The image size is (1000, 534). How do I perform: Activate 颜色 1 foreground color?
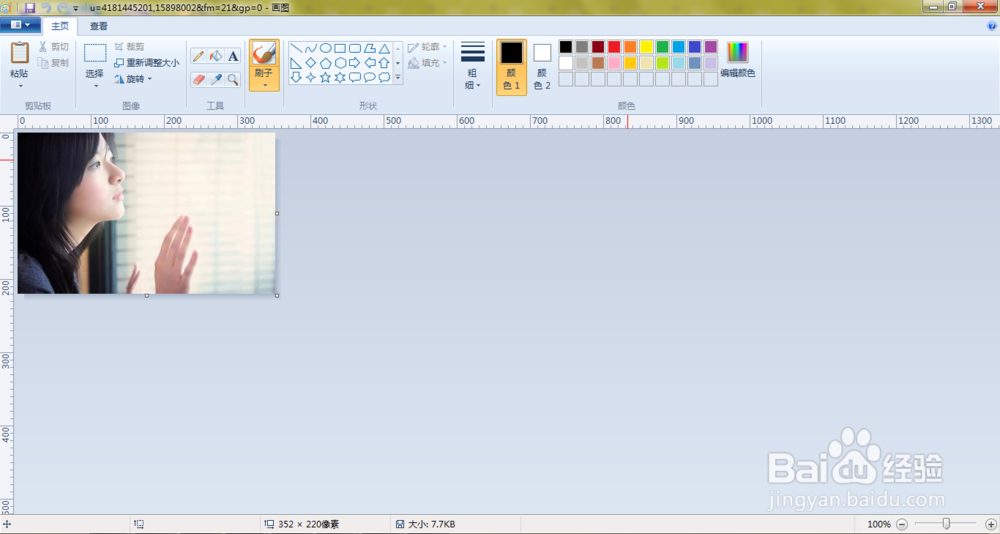tap(511, 67)
